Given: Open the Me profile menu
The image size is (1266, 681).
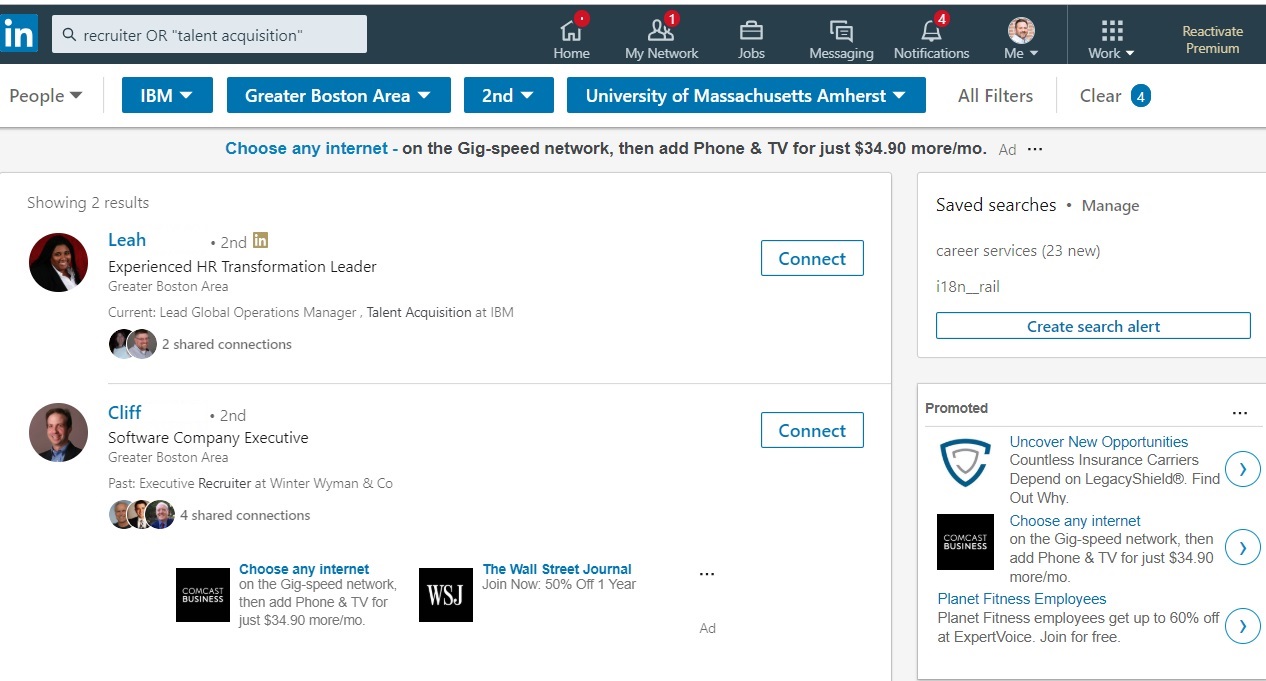Looking at the screenshot, I should pos(1019,35).
